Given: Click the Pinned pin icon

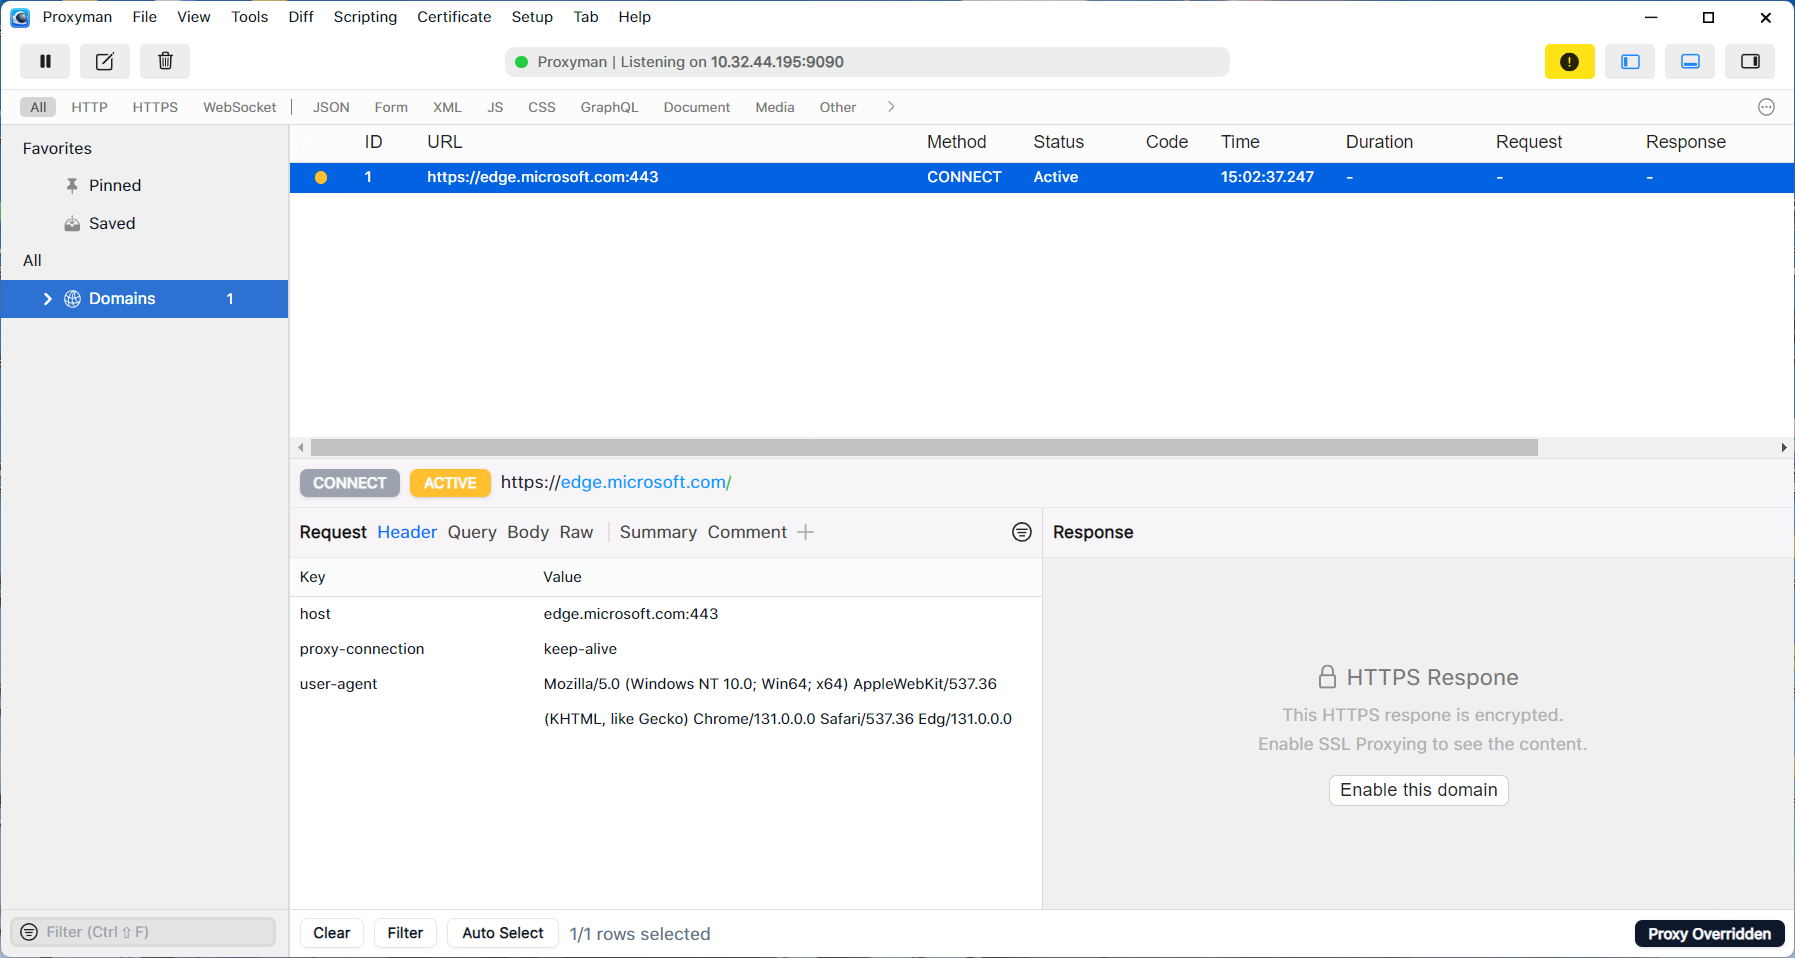Looking at the screenshot, I should (72, 185).
